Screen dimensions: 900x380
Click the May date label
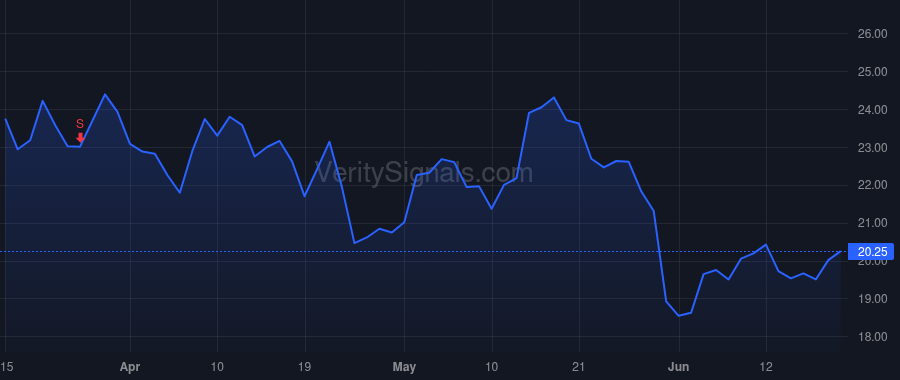[x=405, y=367]
